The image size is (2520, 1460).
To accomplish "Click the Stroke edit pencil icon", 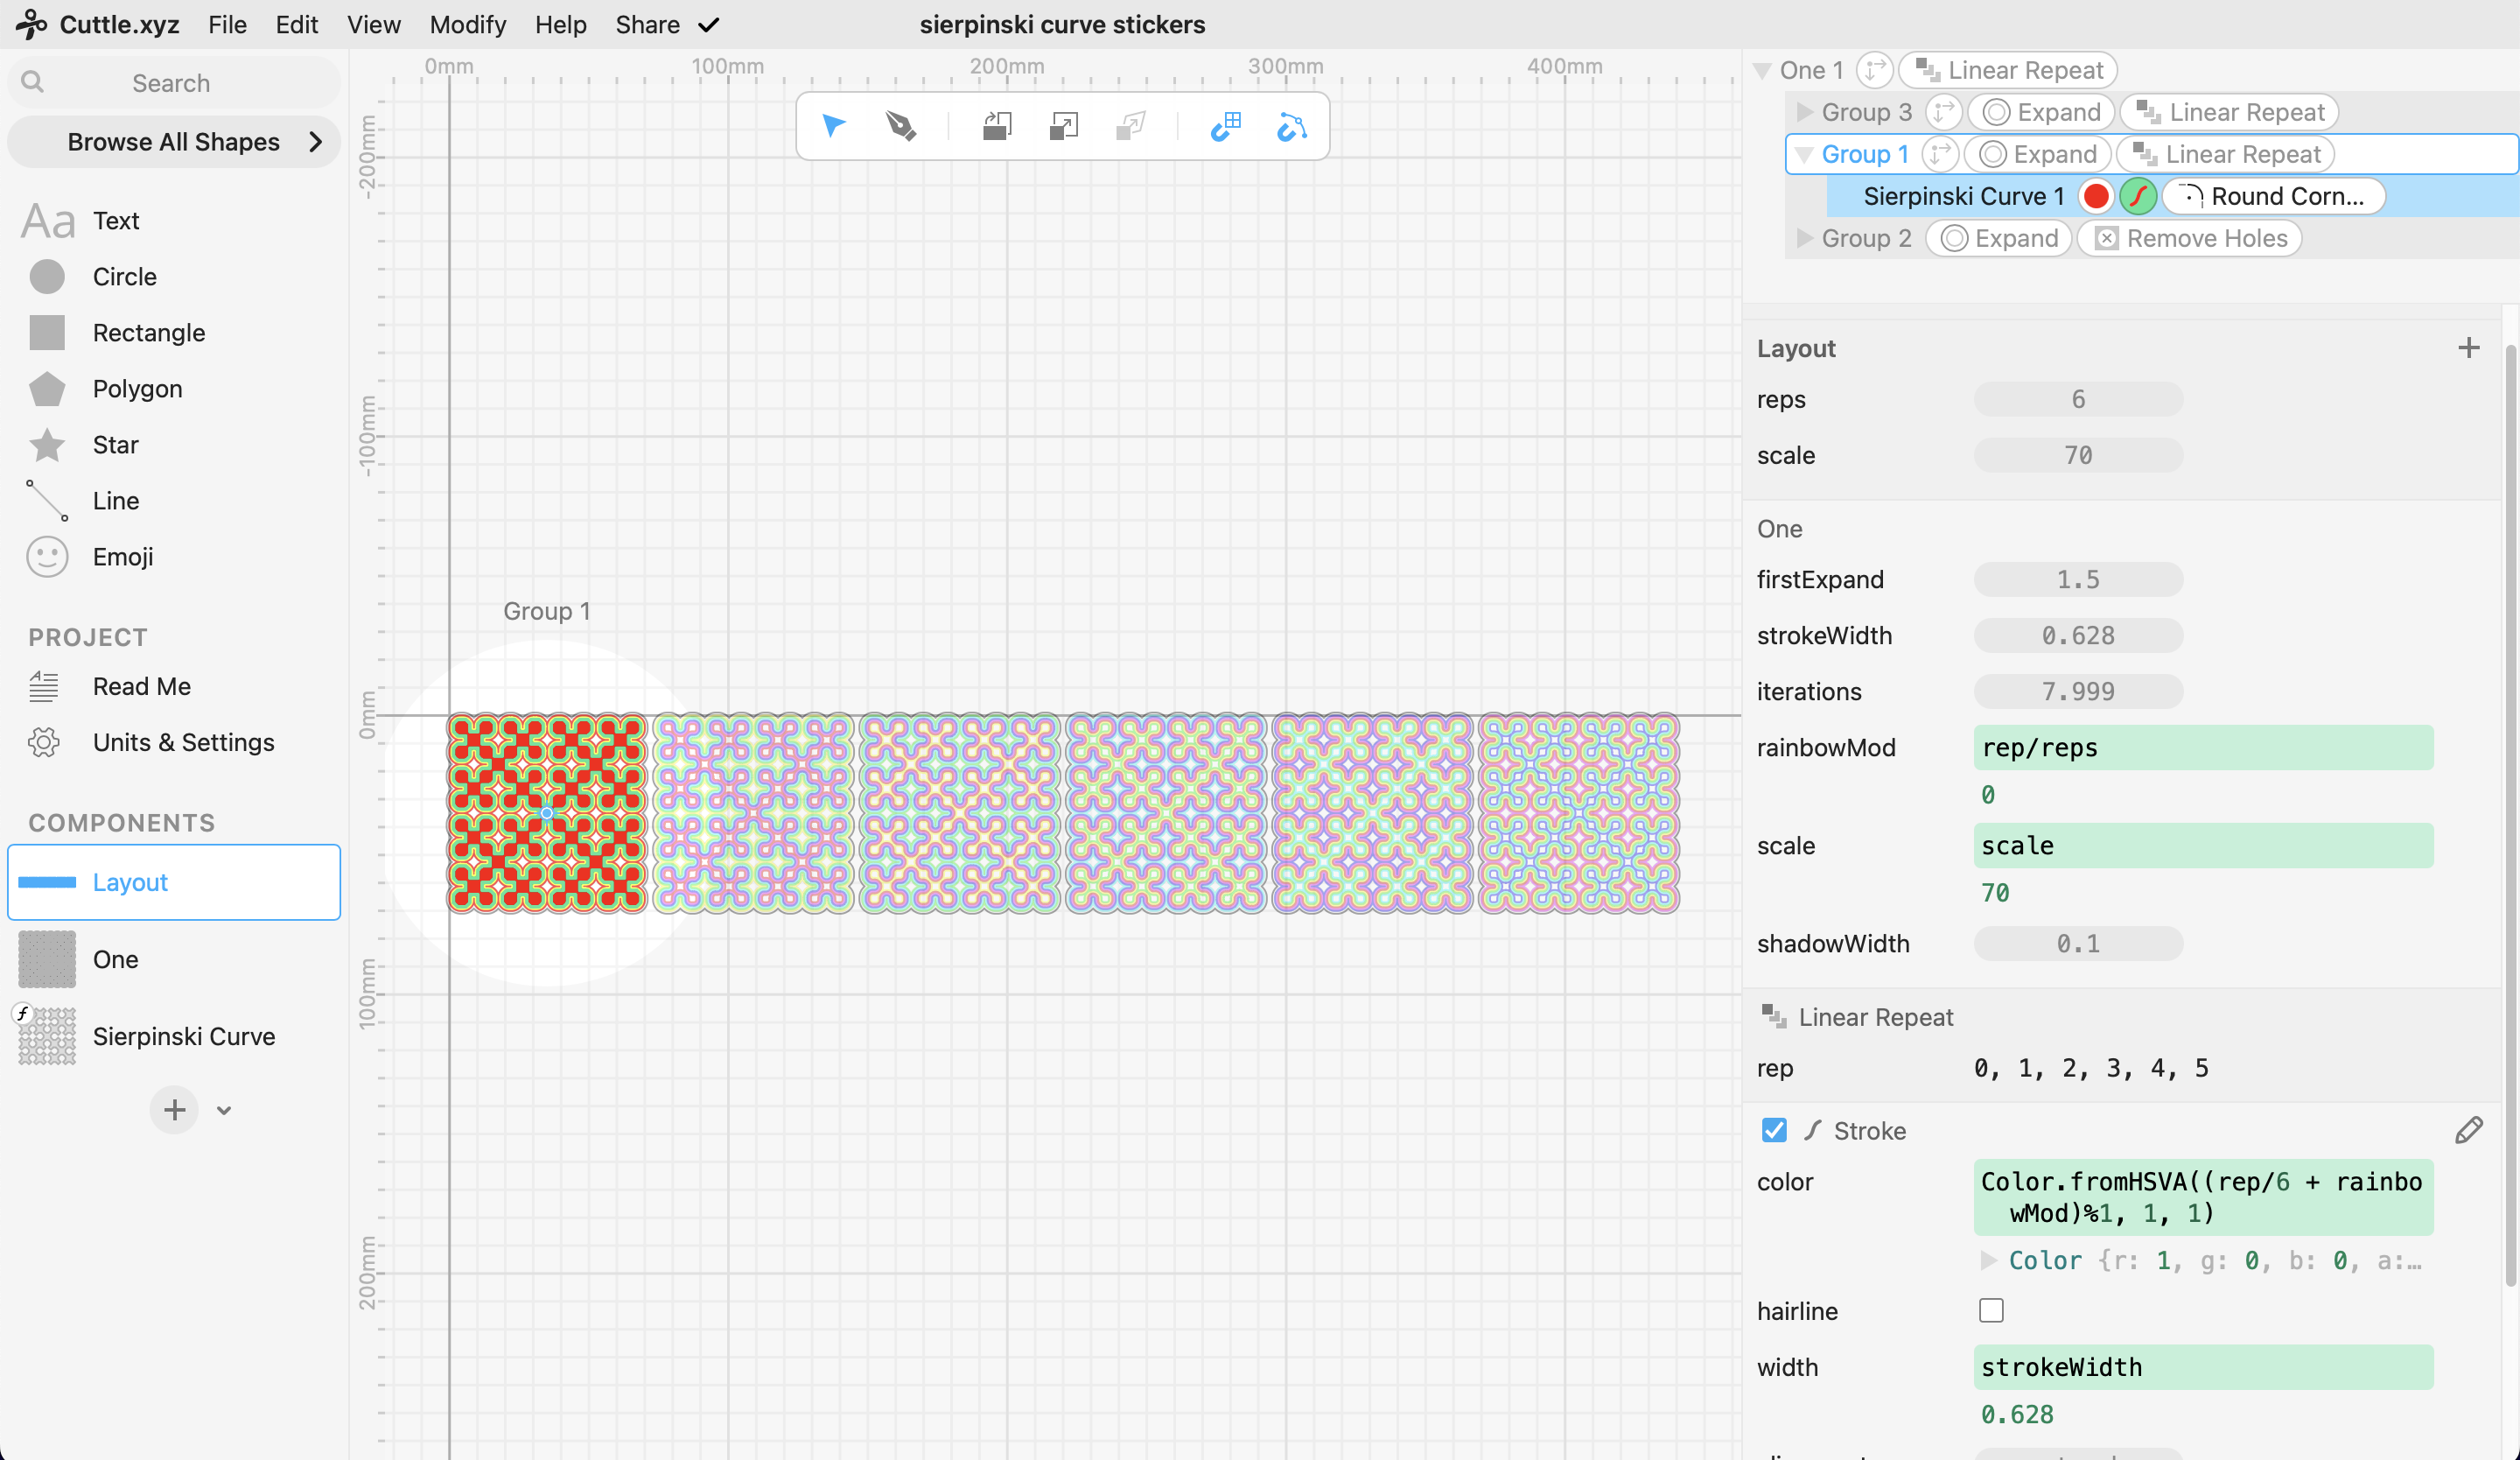I will [x=2468, y=1130].
